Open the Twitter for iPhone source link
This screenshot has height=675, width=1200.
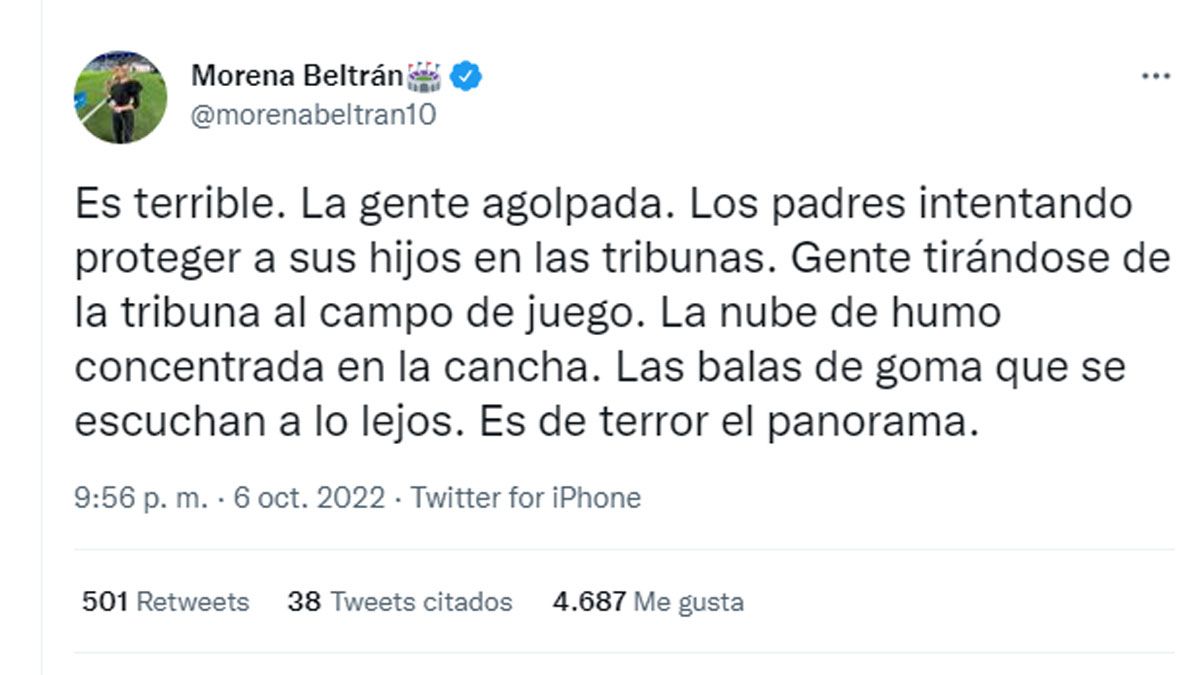tap(526, 497)
